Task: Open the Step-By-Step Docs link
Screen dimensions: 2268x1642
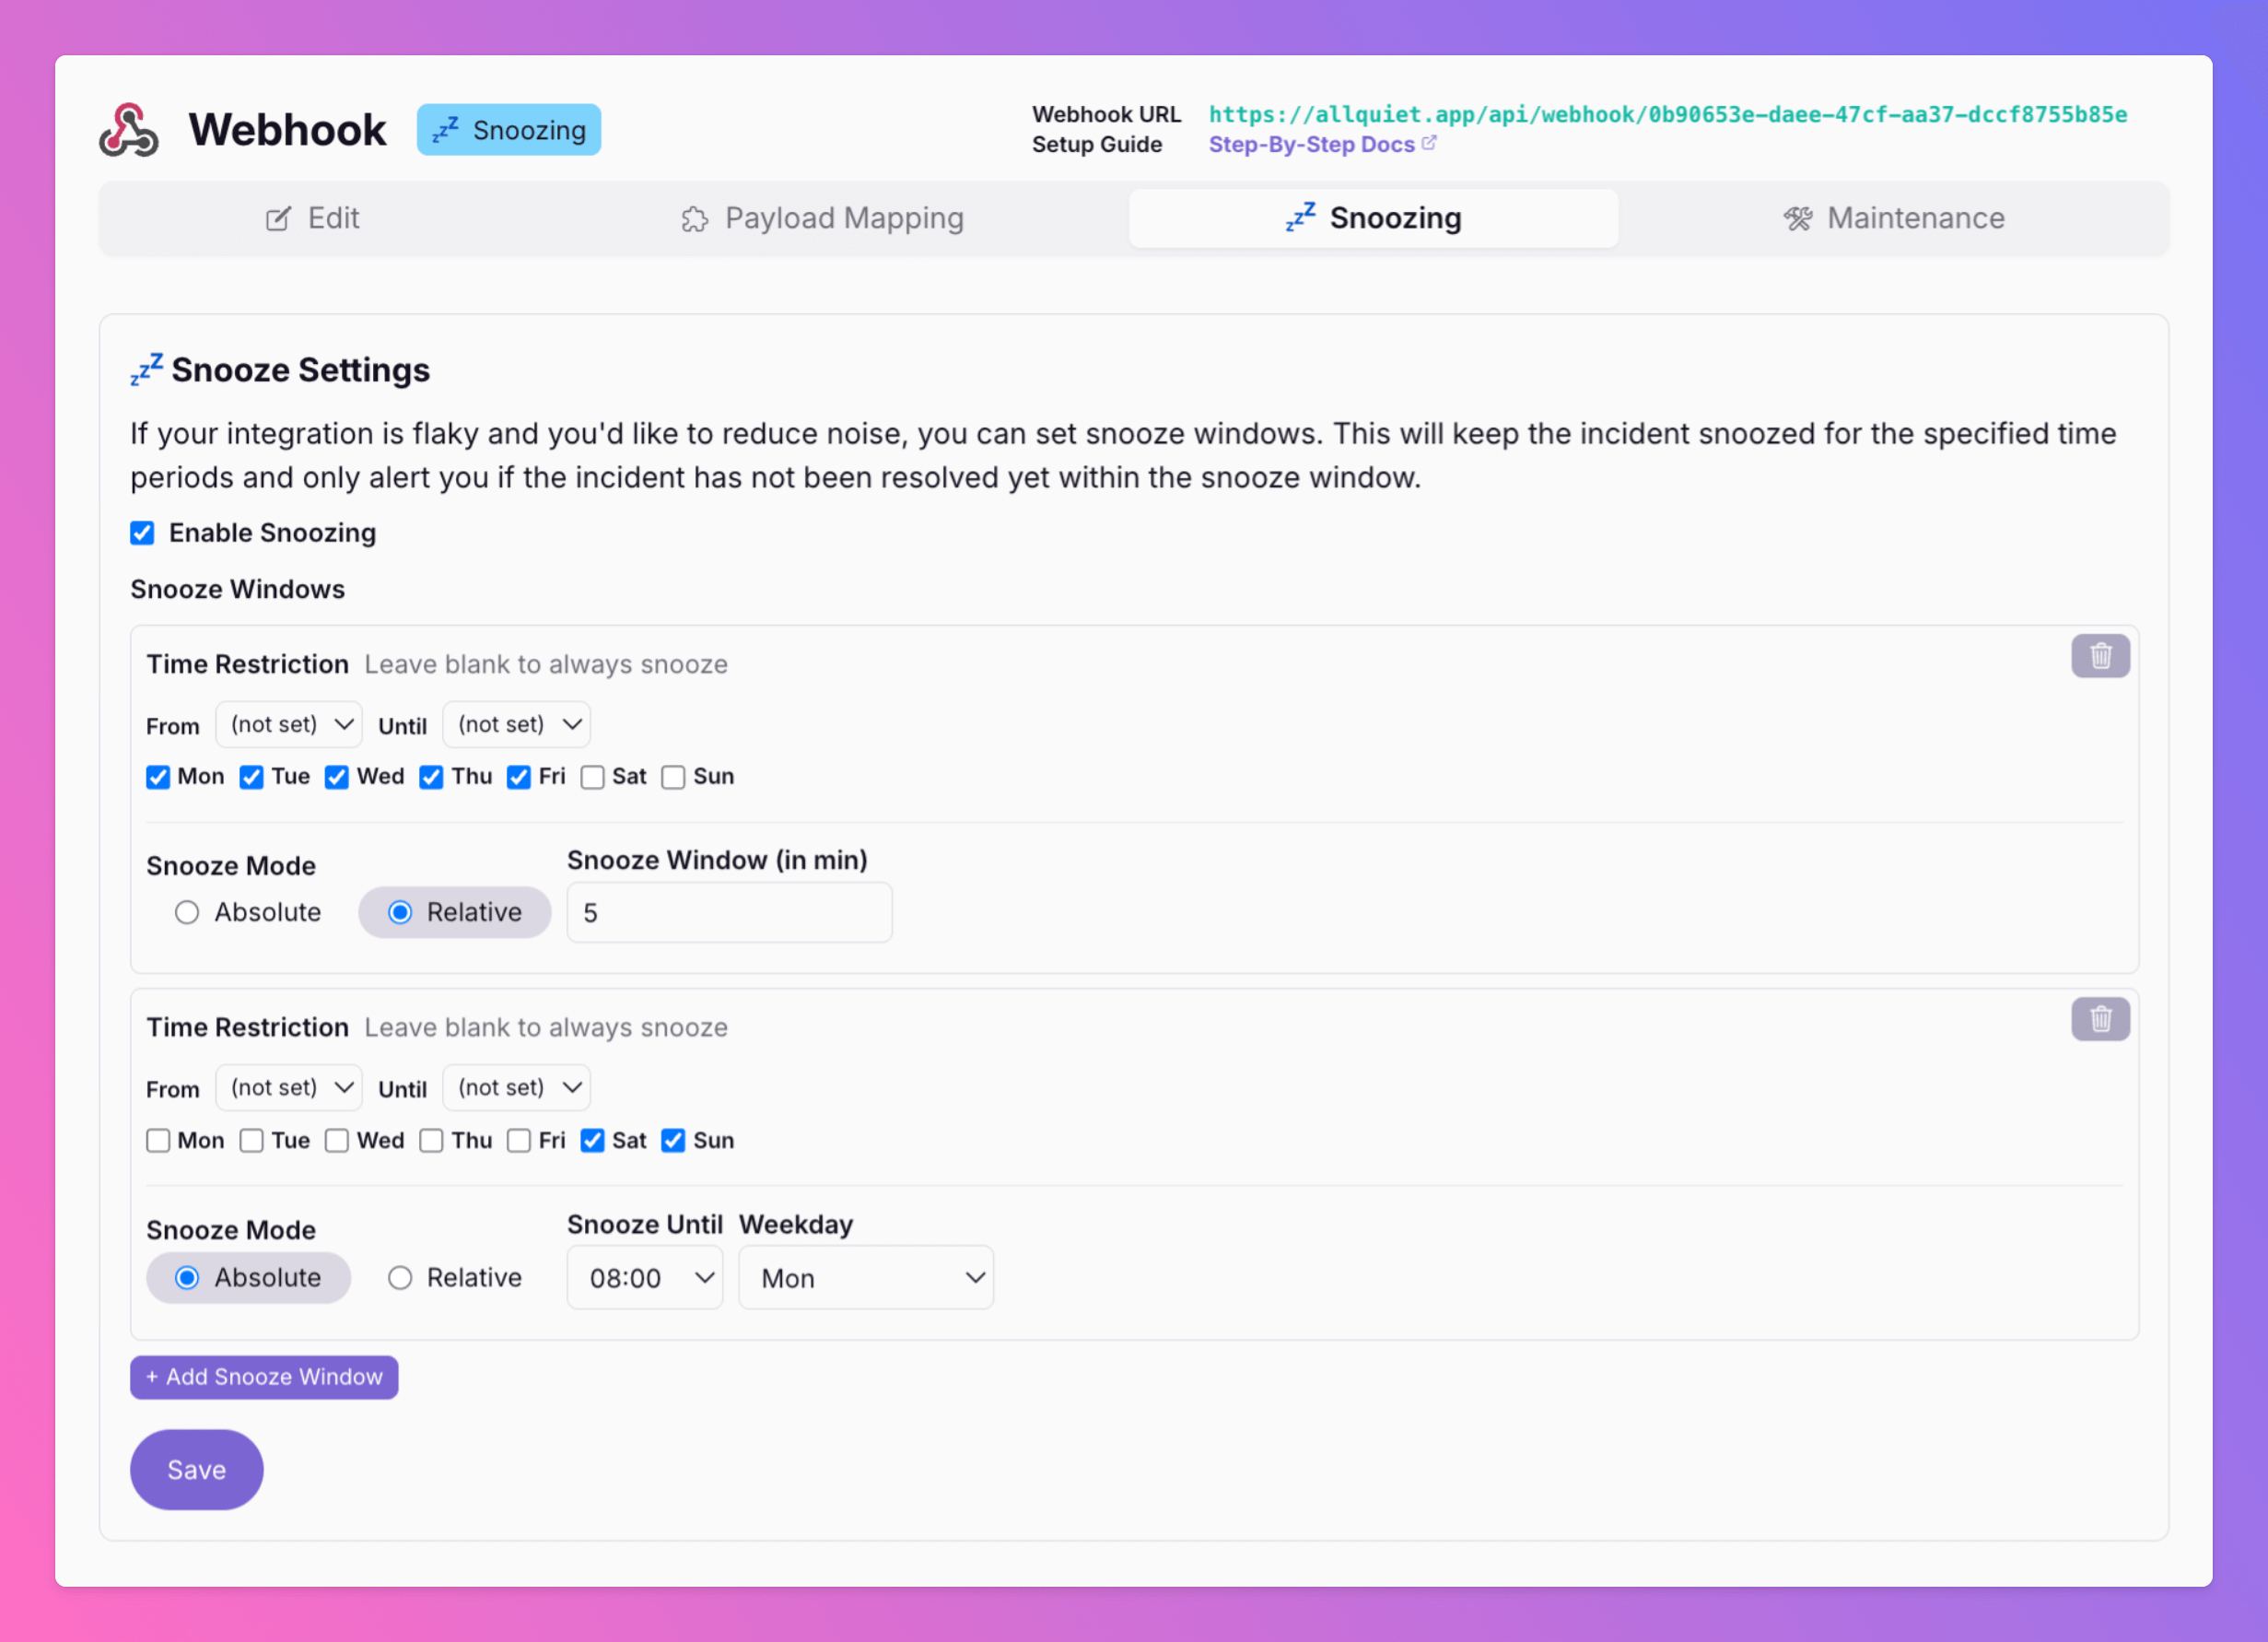Action: coord(1310,144)
